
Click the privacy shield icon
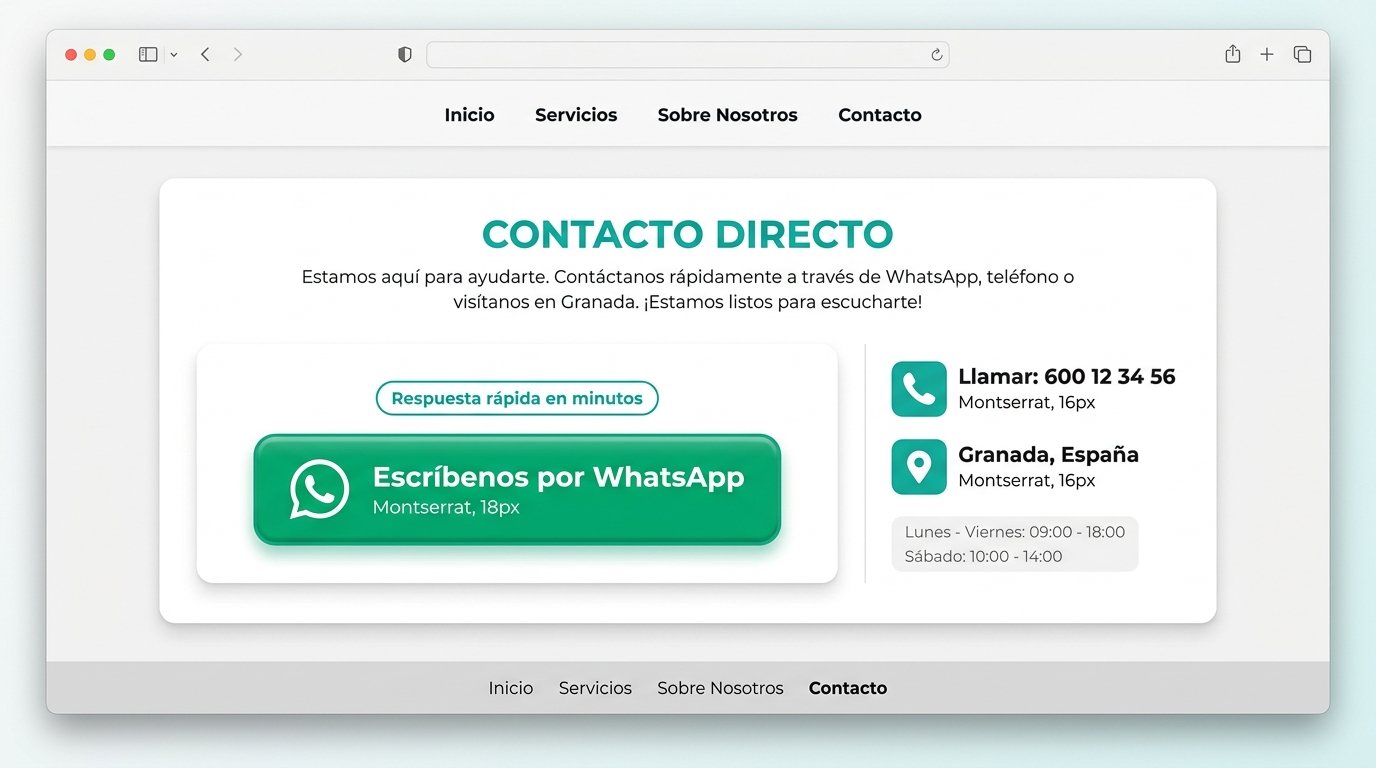point(405,55)
